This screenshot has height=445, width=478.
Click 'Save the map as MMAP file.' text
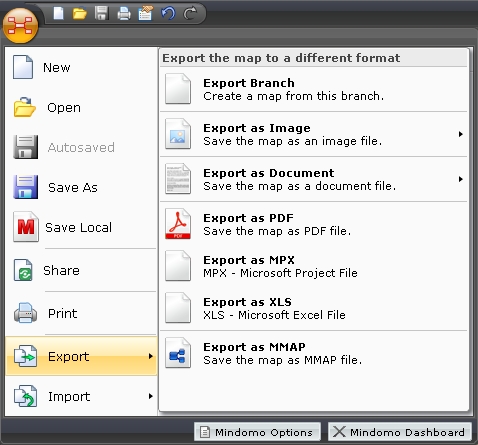[x=283, y=360]
